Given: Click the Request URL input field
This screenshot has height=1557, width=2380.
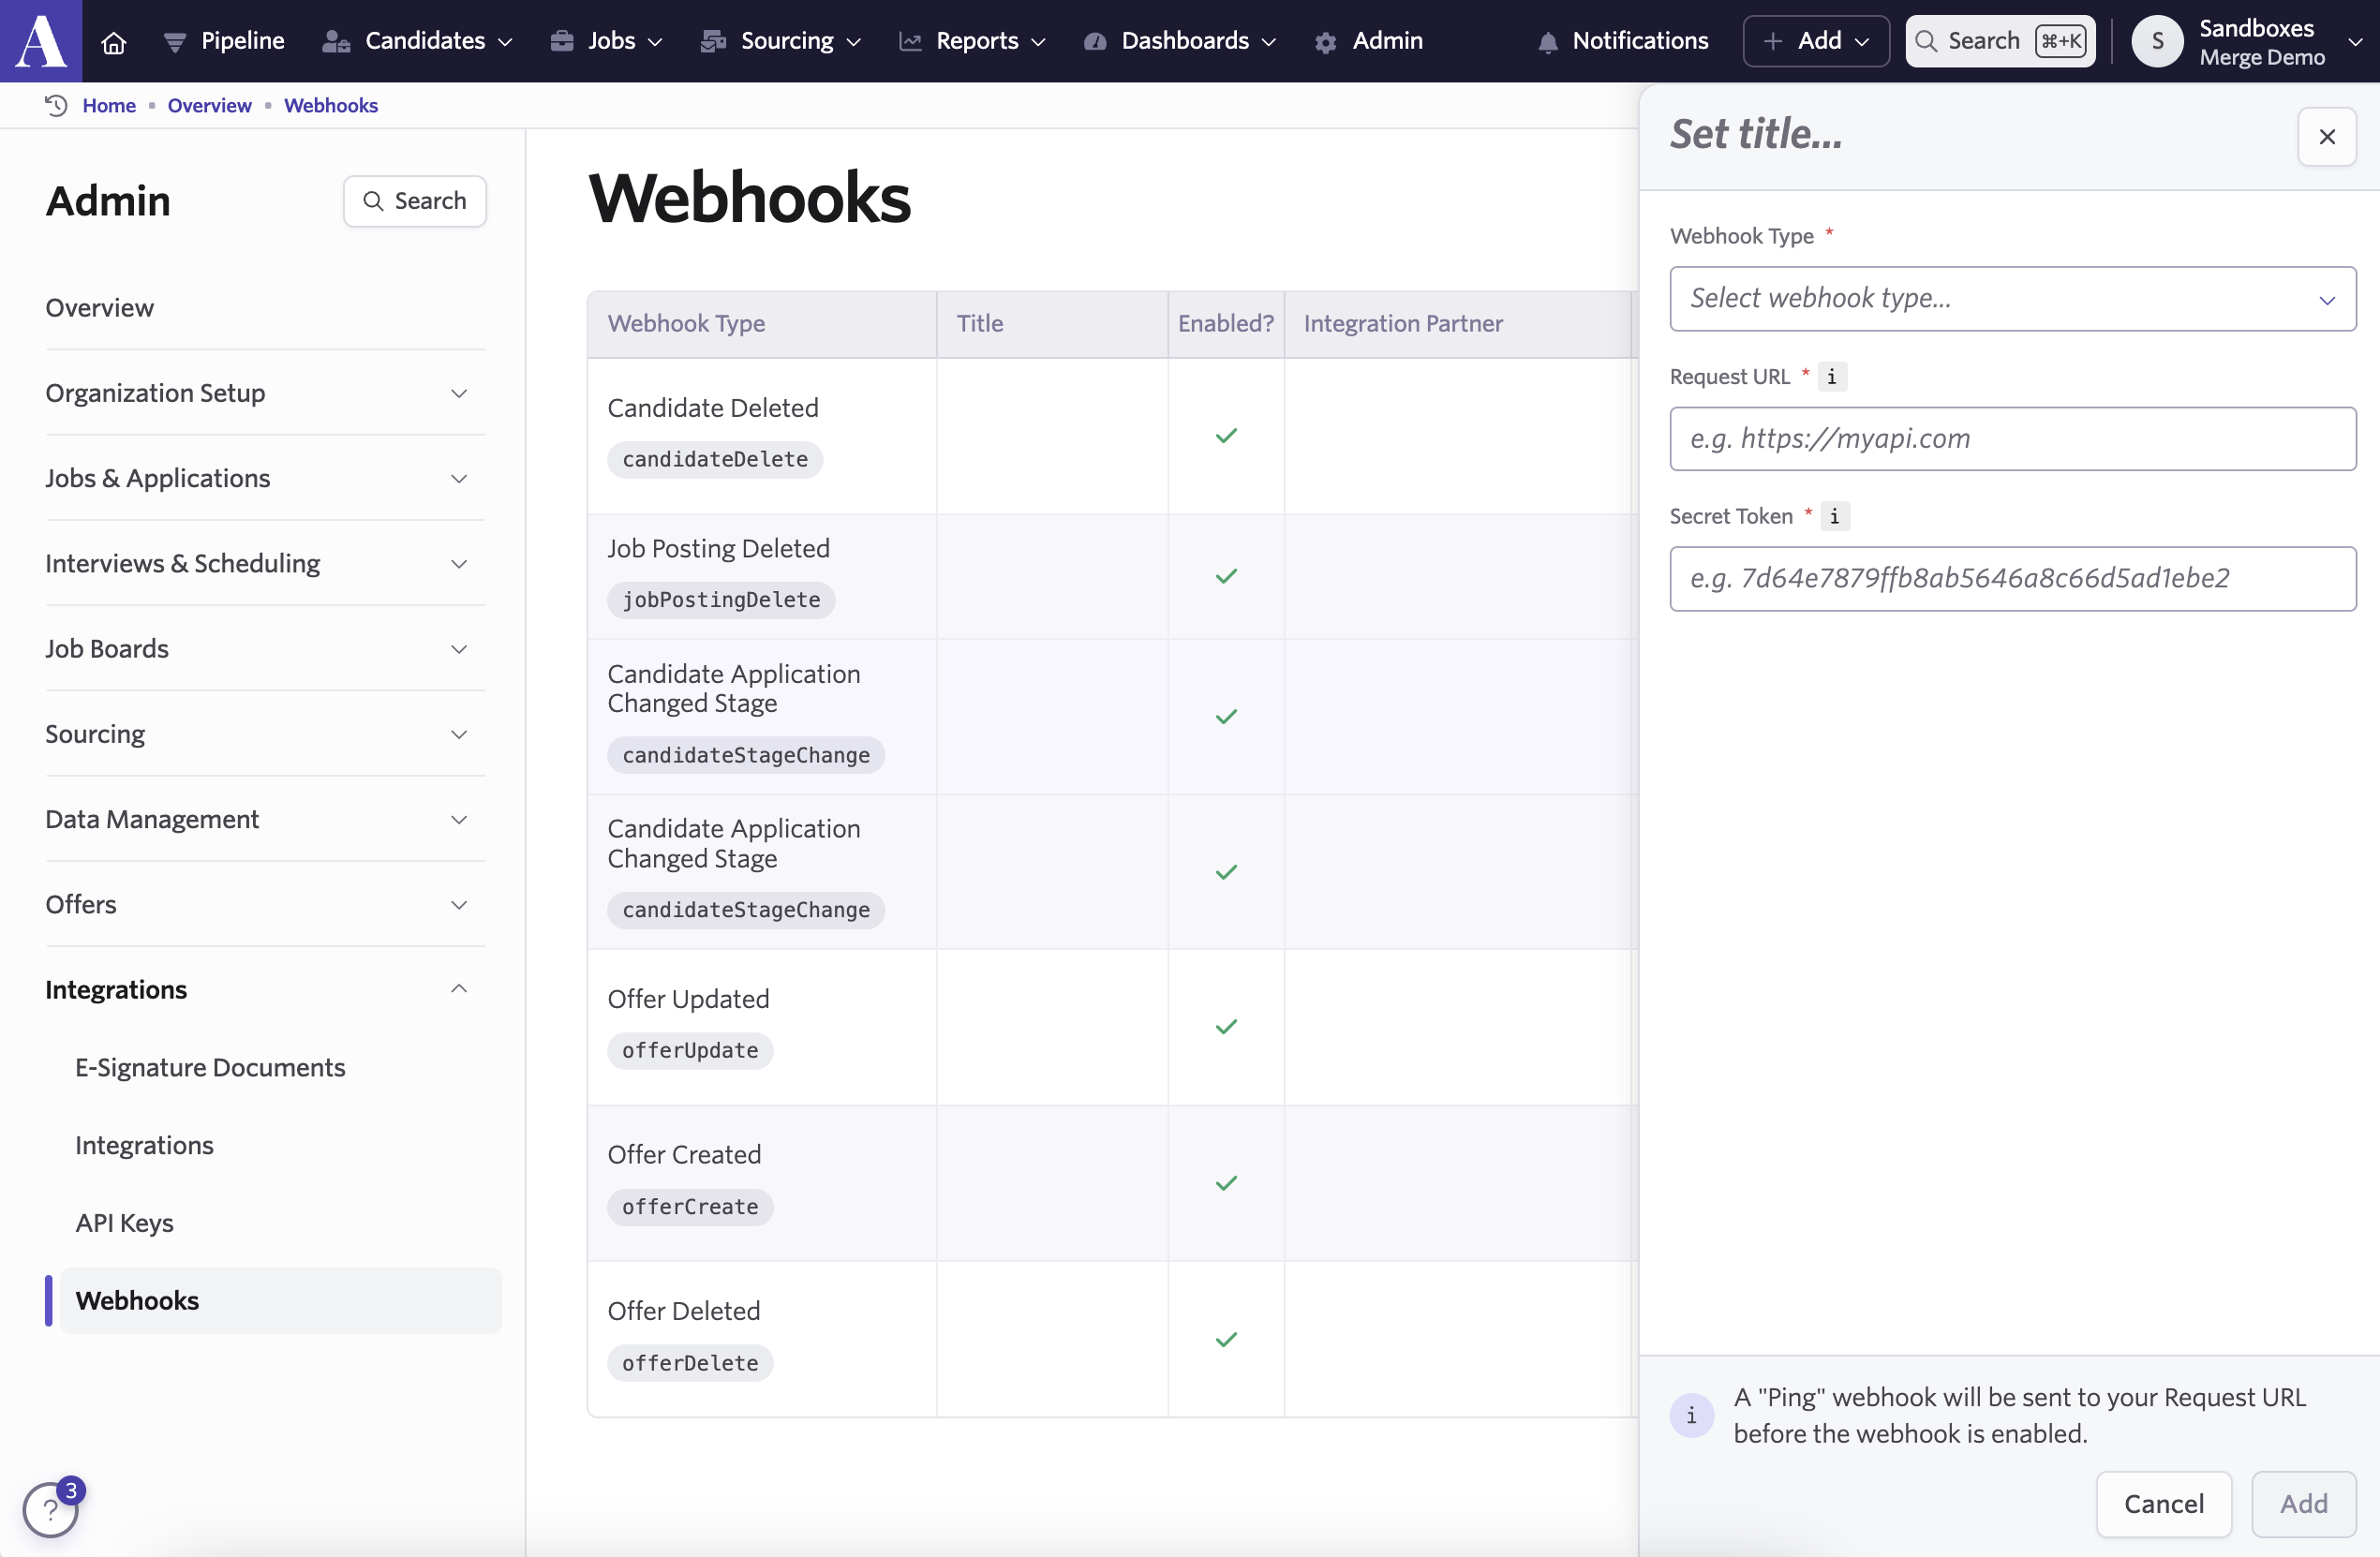Looking at the screenshot, I should coord(2012,438).
